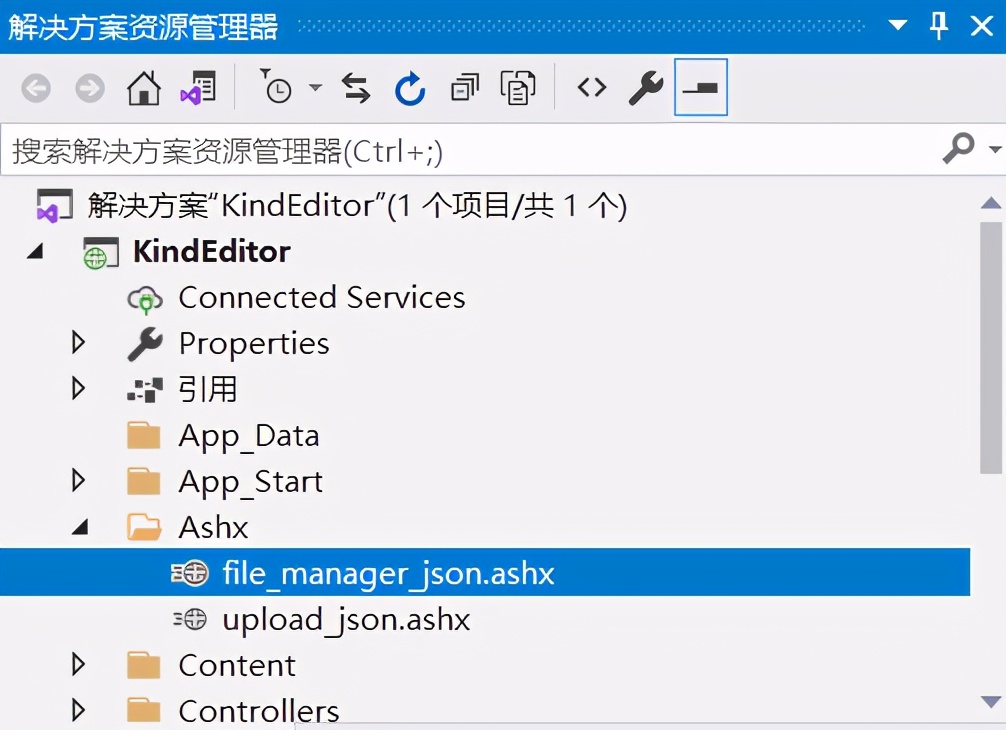Open the Pending Changes Filter dropdown arrow
1006x730 pixels.
315,87
